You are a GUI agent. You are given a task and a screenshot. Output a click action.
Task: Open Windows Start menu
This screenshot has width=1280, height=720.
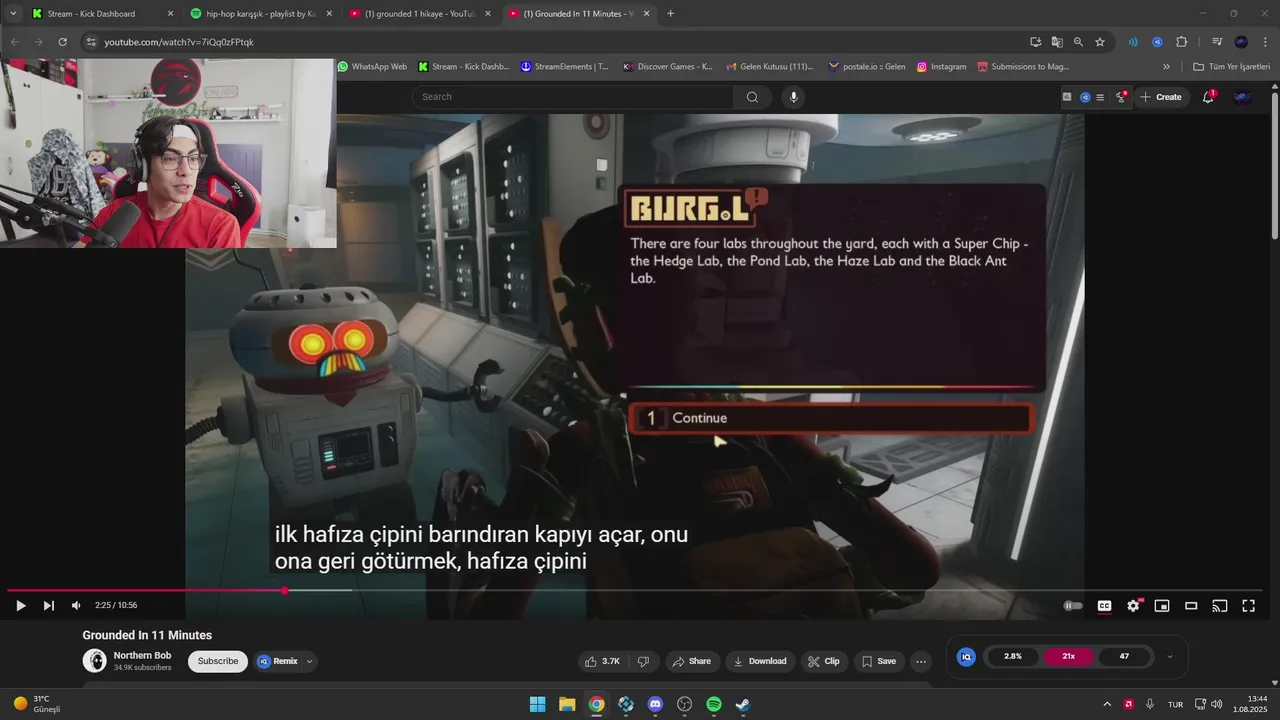(x=537, y=704)
